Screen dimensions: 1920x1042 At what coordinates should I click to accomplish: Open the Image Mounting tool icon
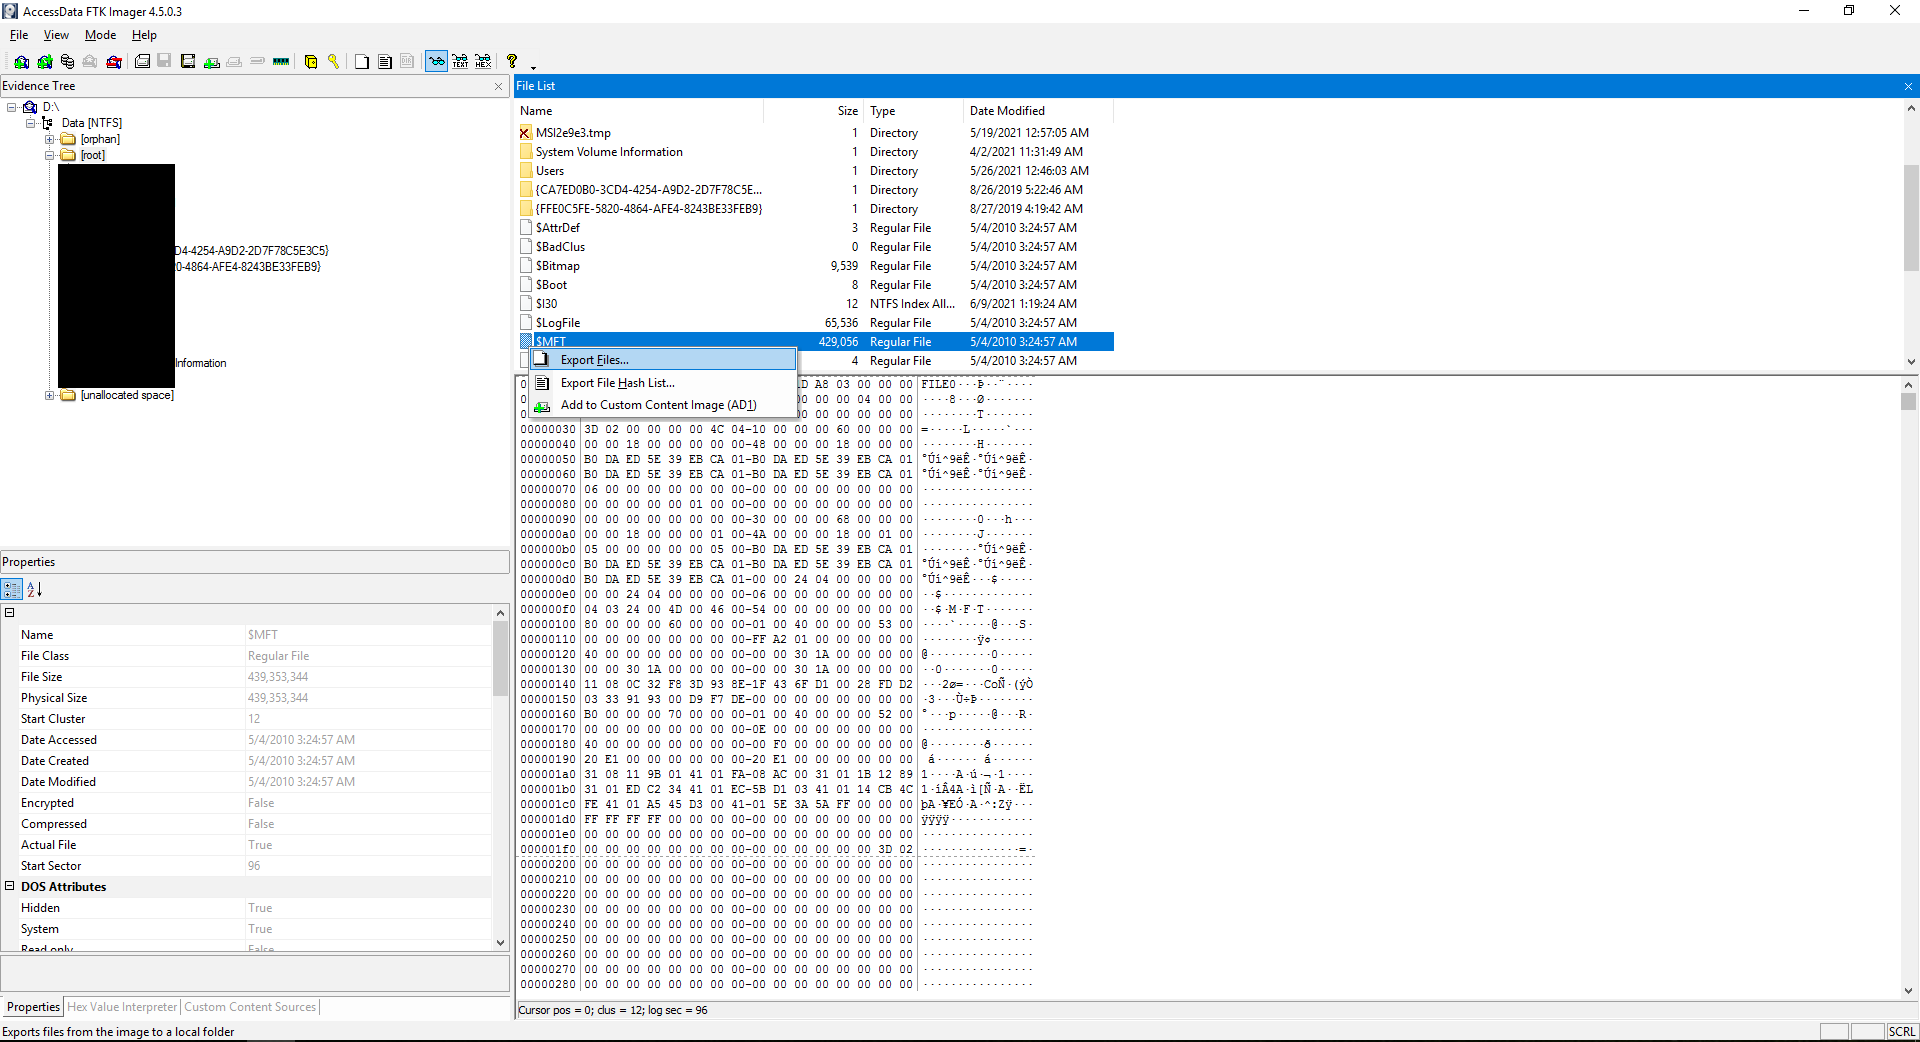coord(67,62)
